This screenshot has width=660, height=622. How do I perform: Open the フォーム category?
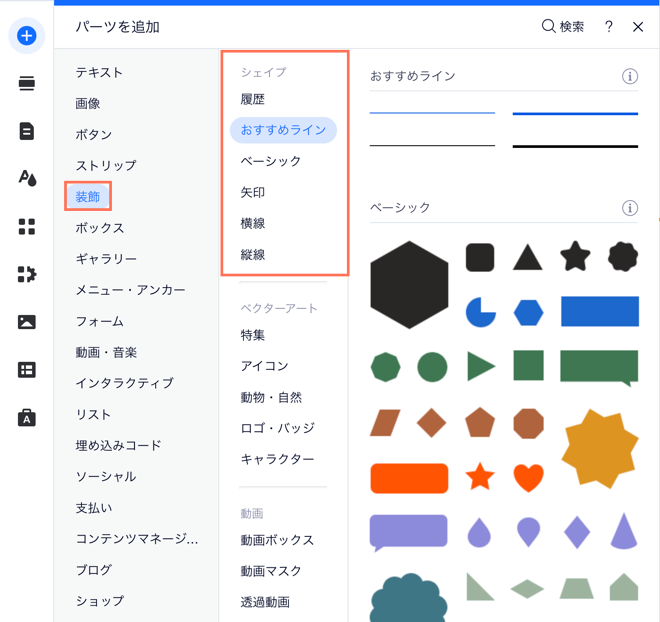(x=99, y=322)
